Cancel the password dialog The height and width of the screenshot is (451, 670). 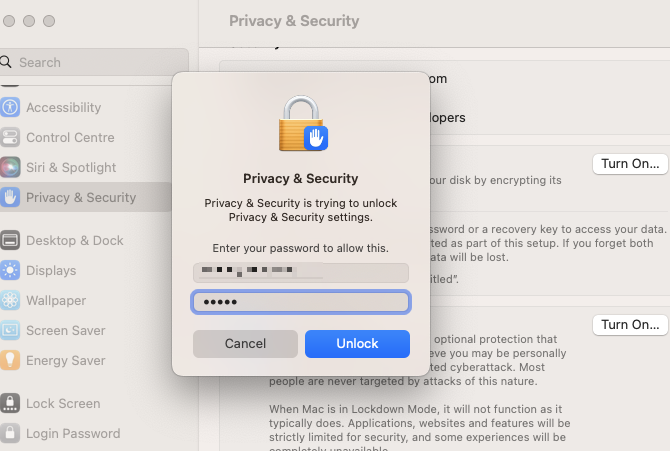point(245,344)
